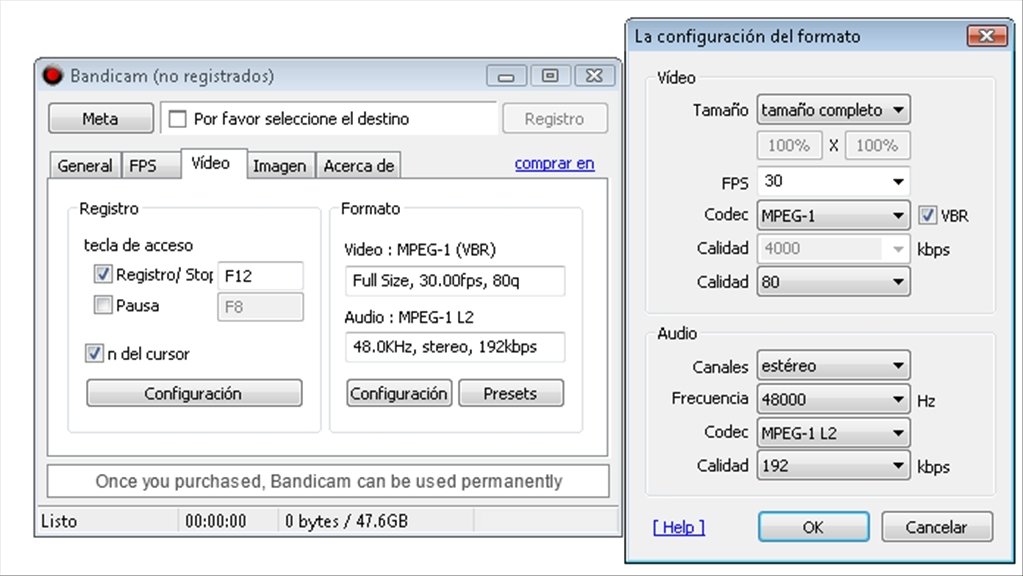Expand the audio Calidad 192 kbps dropdown
The height and width of the screenshot is (576, 1023).
(x=833, y=466)
